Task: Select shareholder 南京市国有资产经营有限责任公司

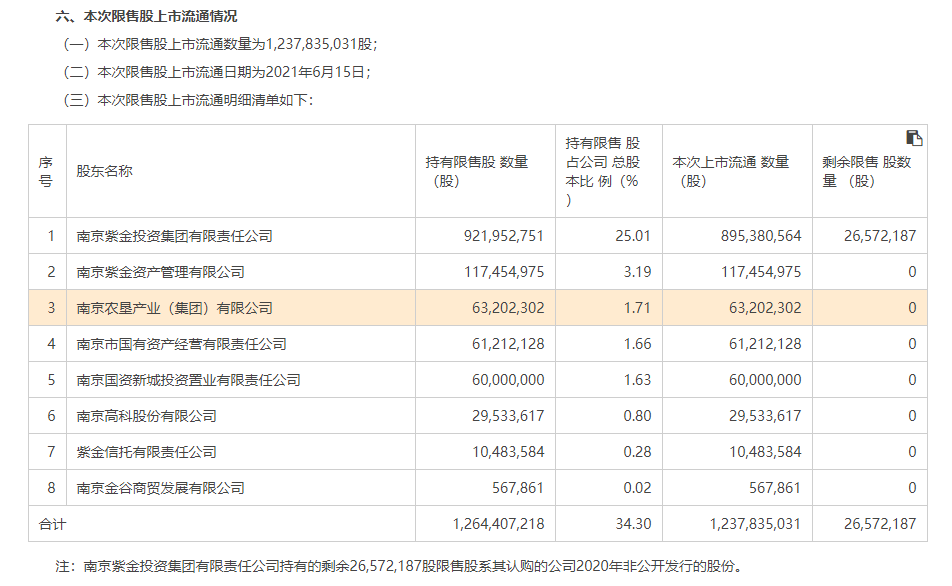Action: point(181,344)
